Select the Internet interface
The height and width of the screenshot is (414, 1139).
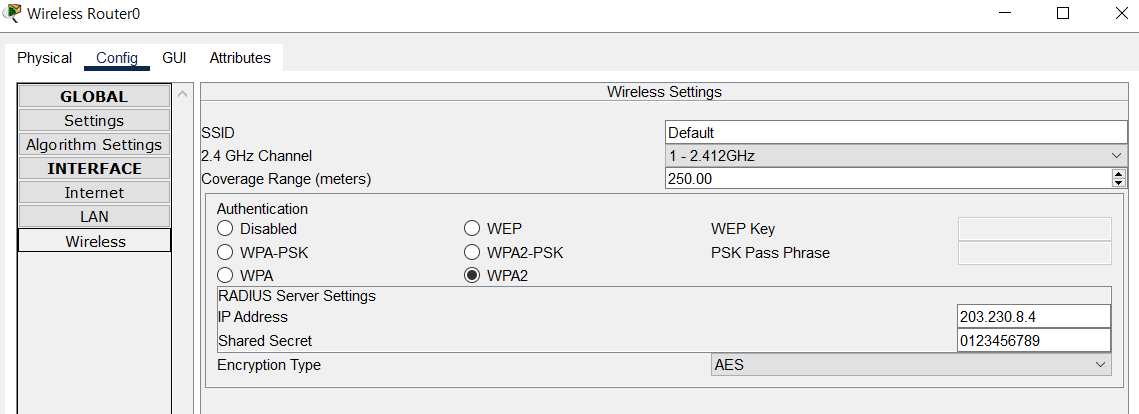click(94, 193)
